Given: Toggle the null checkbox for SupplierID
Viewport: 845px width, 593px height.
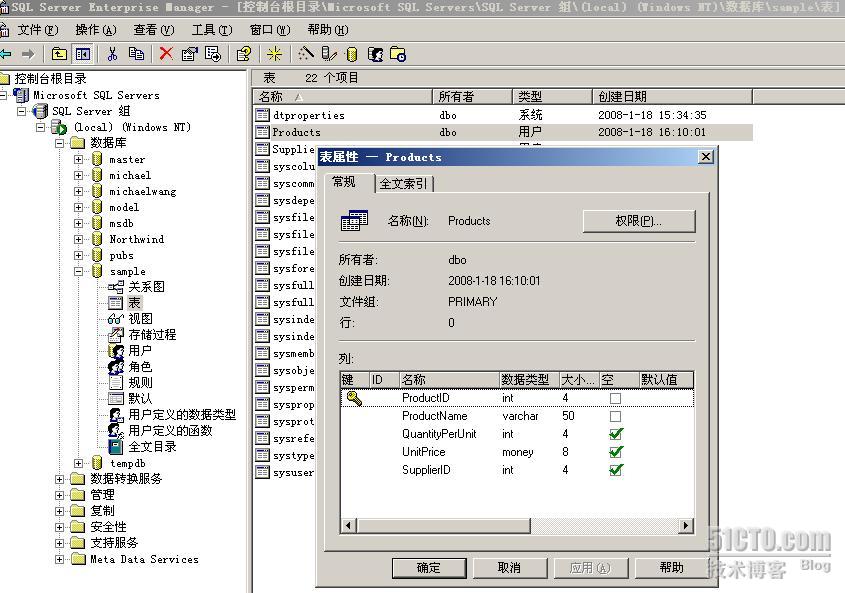Looking at the screenshot, I should pyautogui.click(x=615, y=470).
